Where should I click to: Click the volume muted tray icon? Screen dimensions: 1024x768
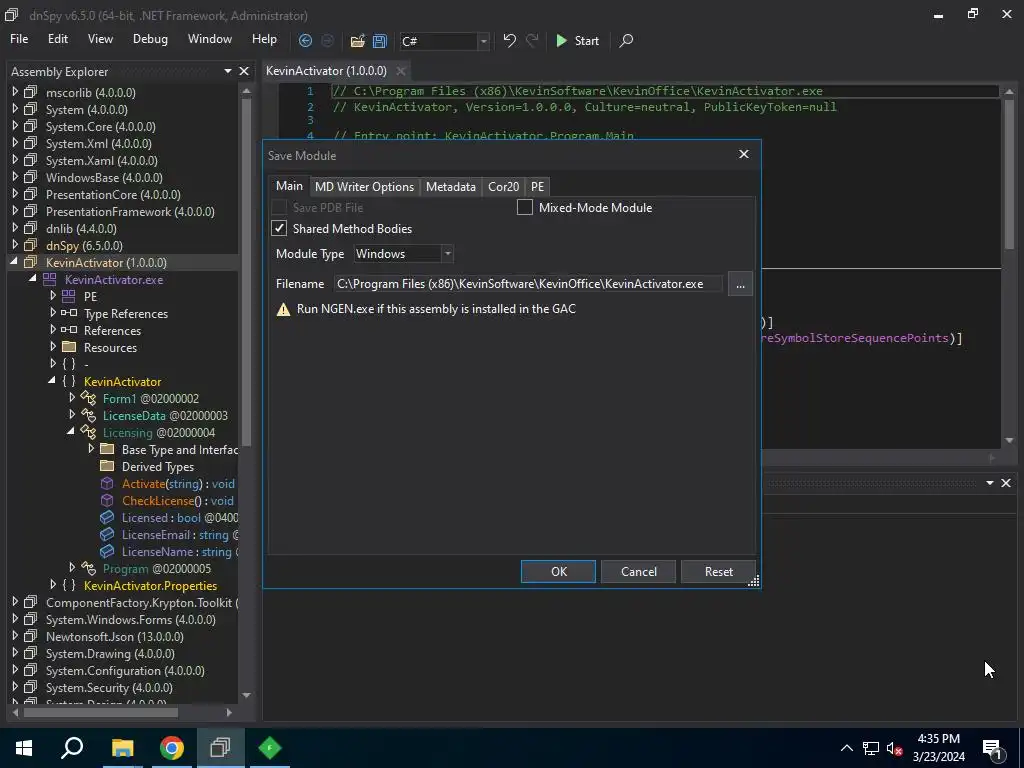[895, 748]
